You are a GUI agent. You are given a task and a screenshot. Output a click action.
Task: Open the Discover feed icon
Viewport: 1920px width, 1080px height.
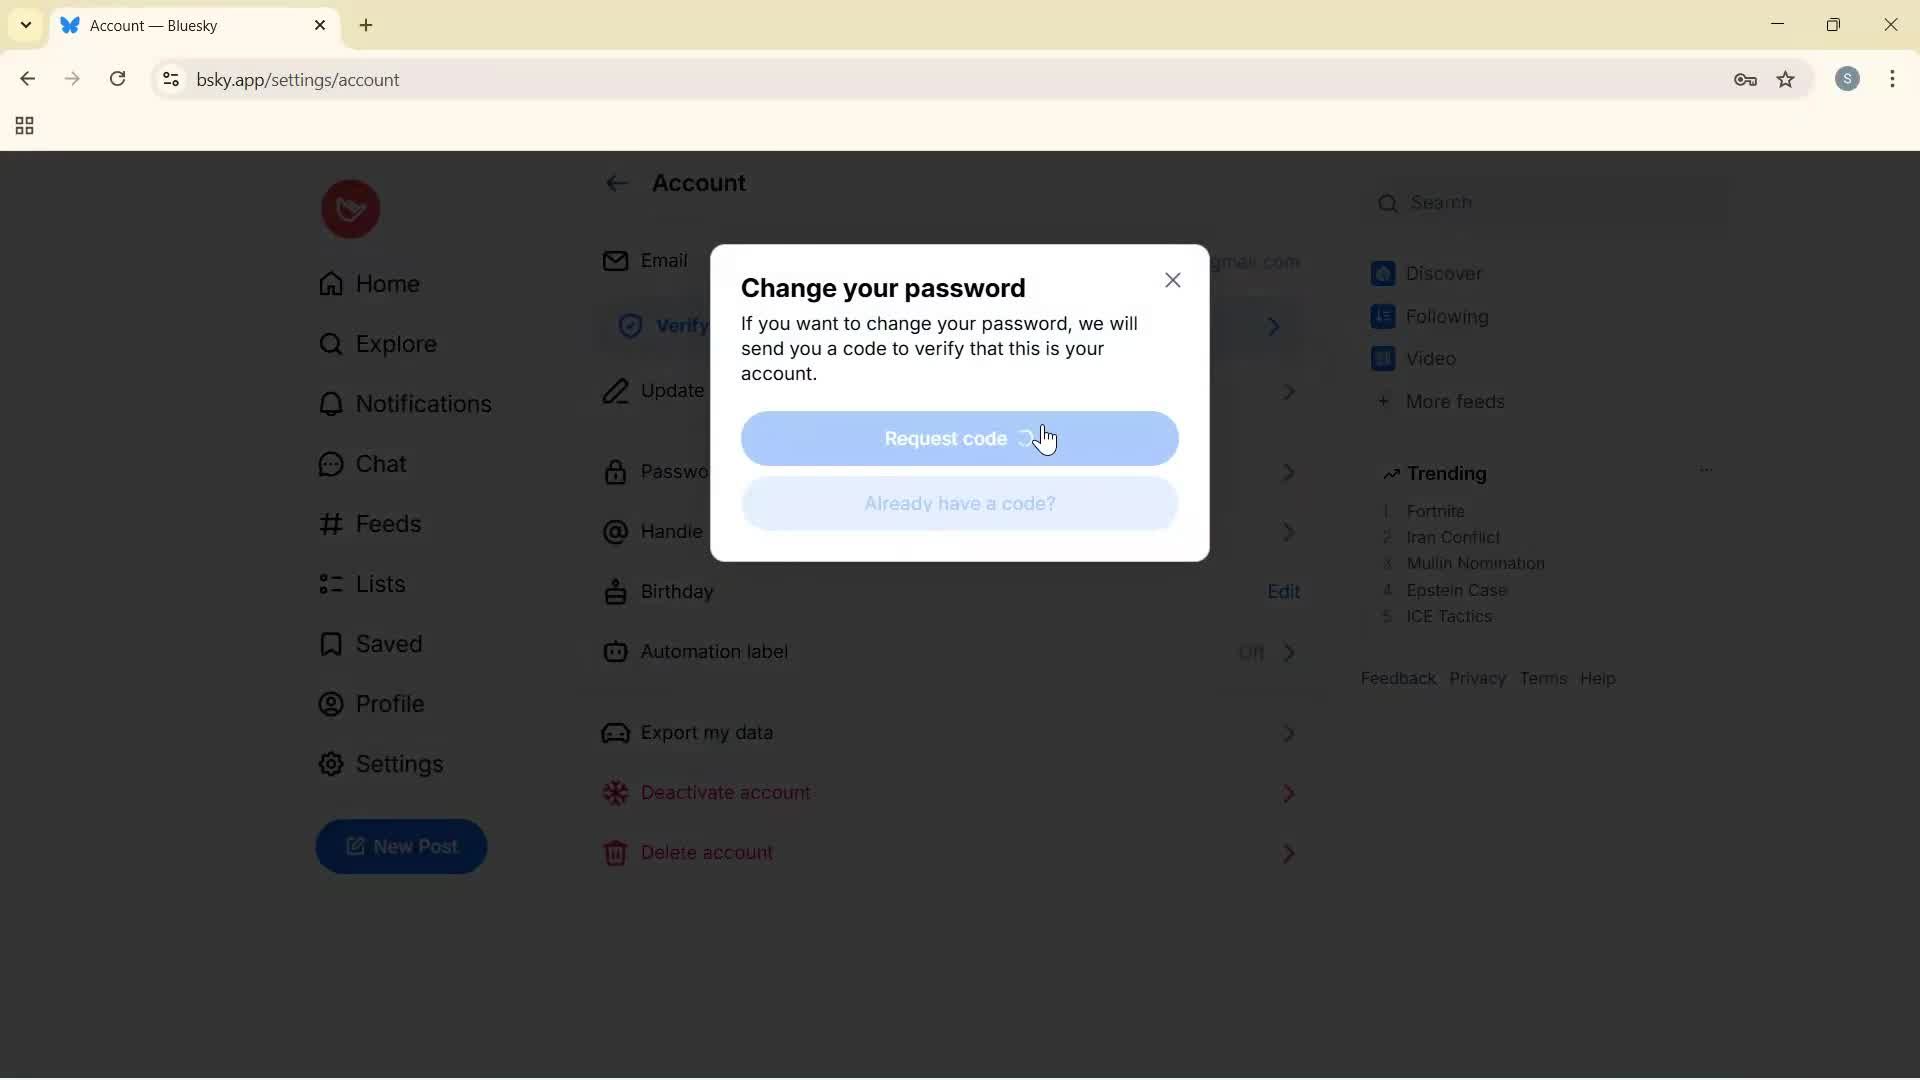(x=1384, y=273)
